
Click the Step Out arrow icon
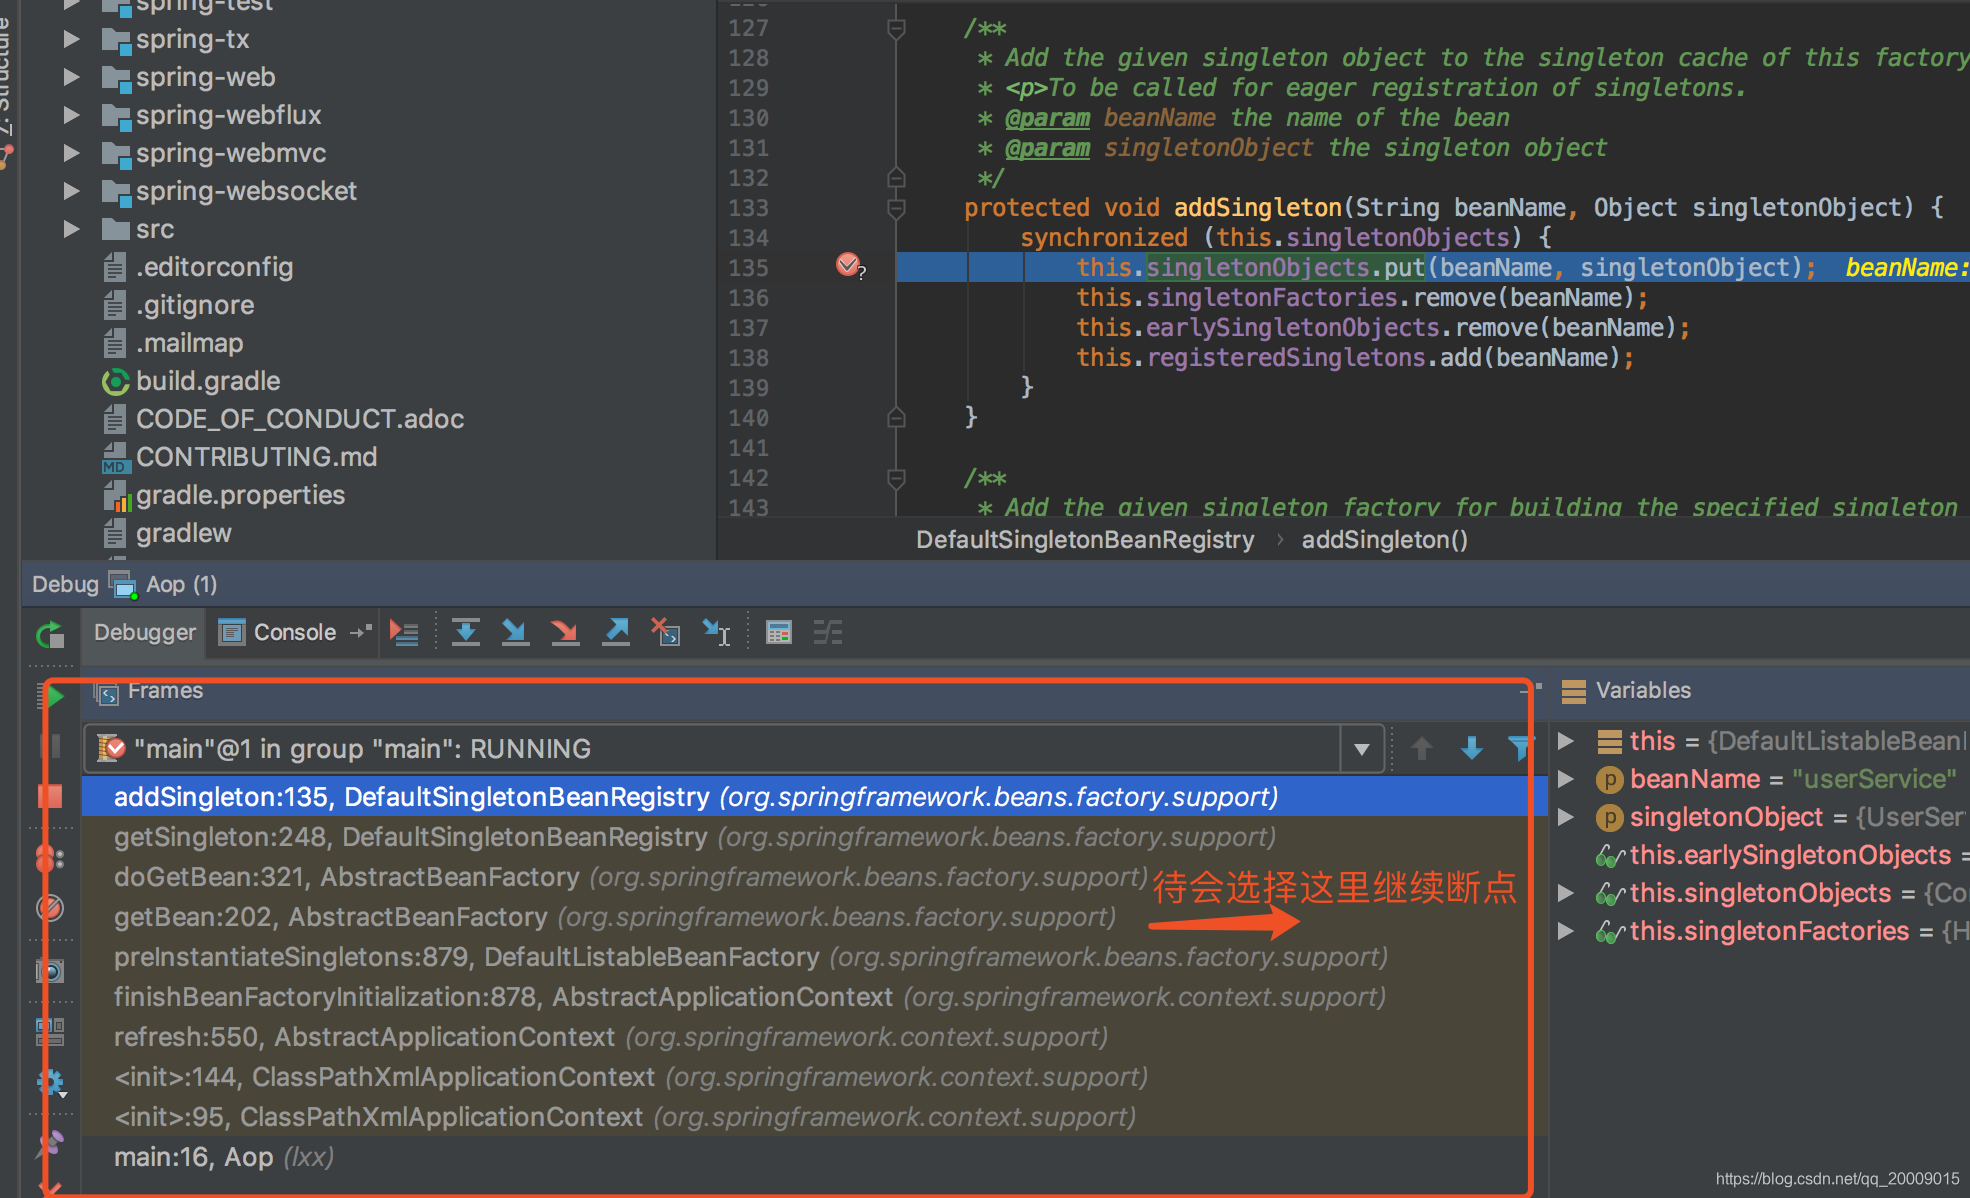click(x=616, y=632)
